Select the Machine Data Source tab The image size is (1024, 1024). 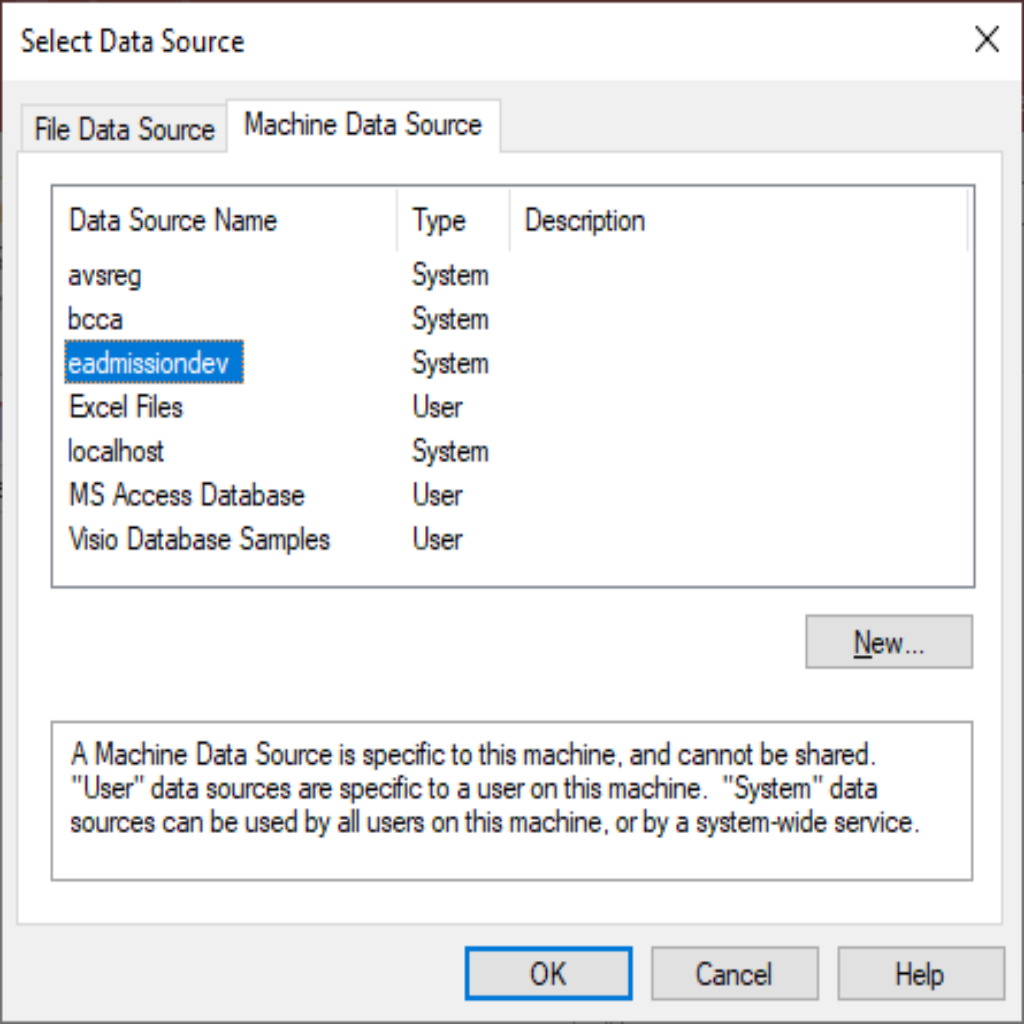363,125
